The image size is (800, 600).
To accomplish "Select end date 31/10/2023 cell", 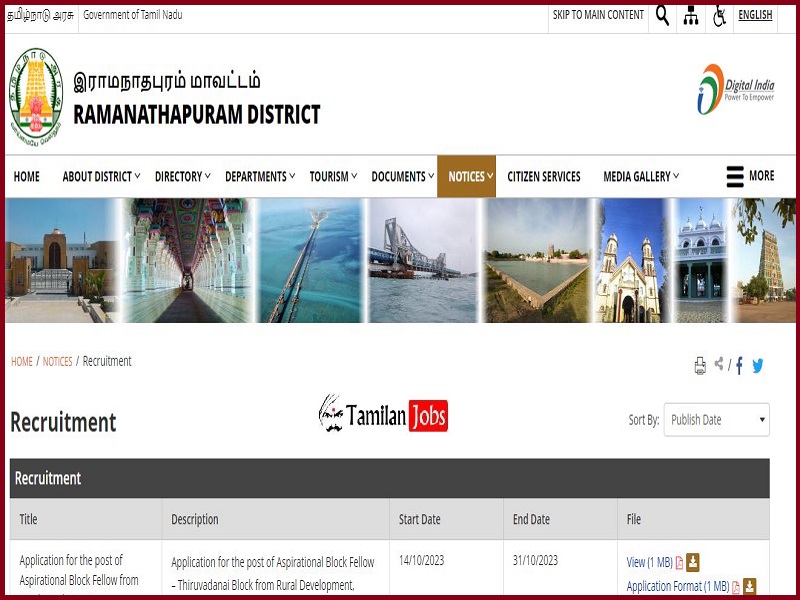I will pos(535,561).
